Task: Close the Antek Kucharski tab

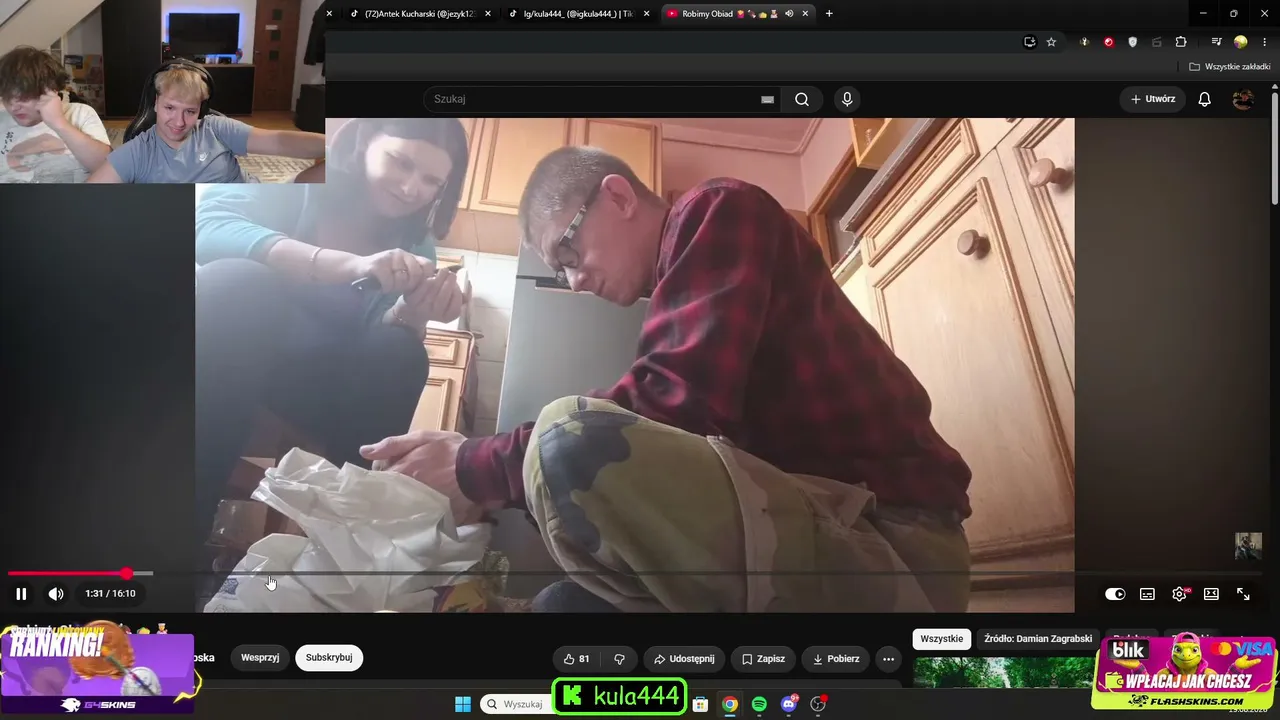Action: (488, 14)
